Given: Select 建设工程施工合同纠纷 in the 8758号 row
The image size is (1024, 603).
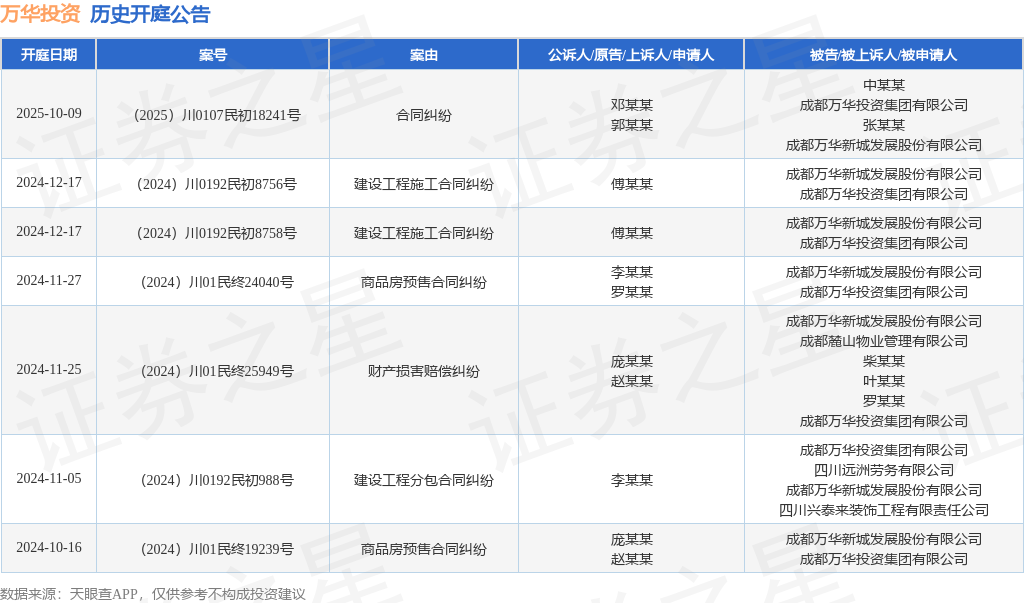Looking at the screenshot, I should click(424, 233).
